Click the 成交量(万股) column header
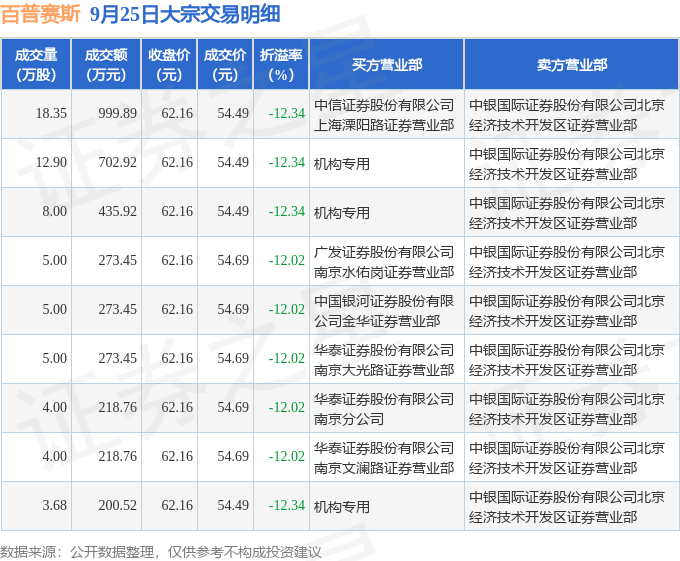This screenshot has width=680, height=561. pos(36,65)
